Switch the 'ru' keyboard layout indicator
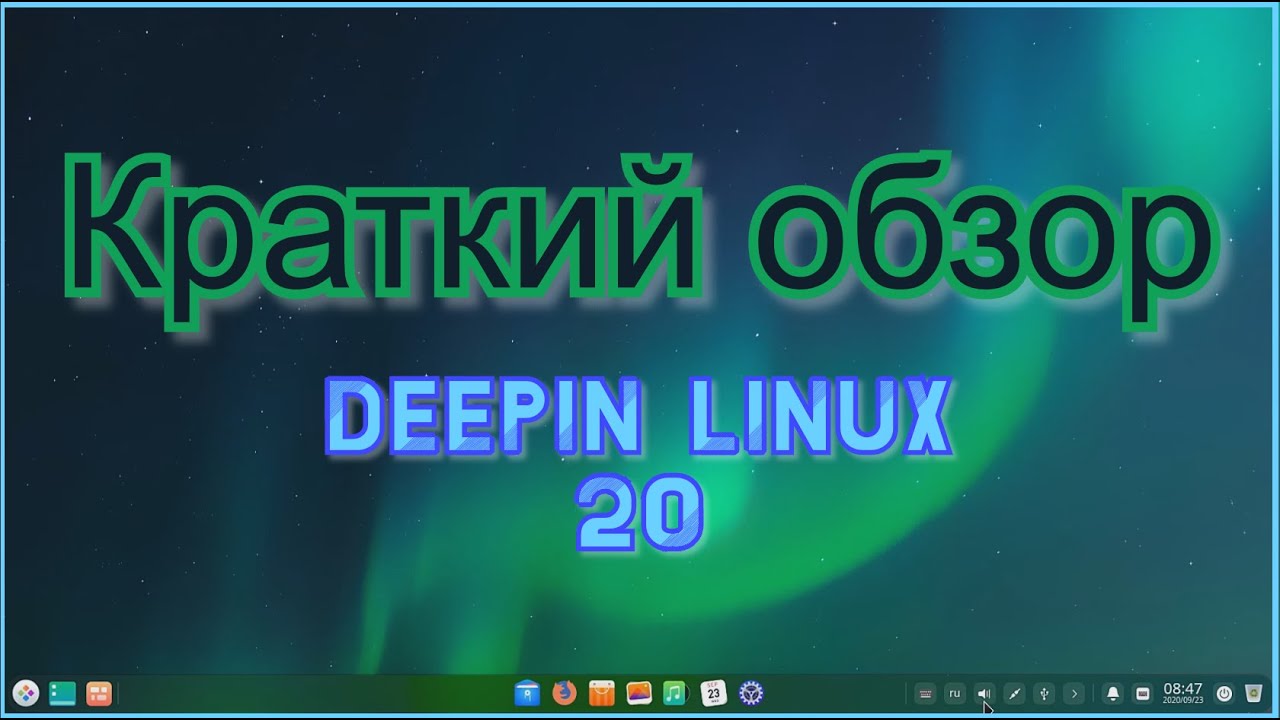This screenshot has width=1280, height=720. point(955,693)
